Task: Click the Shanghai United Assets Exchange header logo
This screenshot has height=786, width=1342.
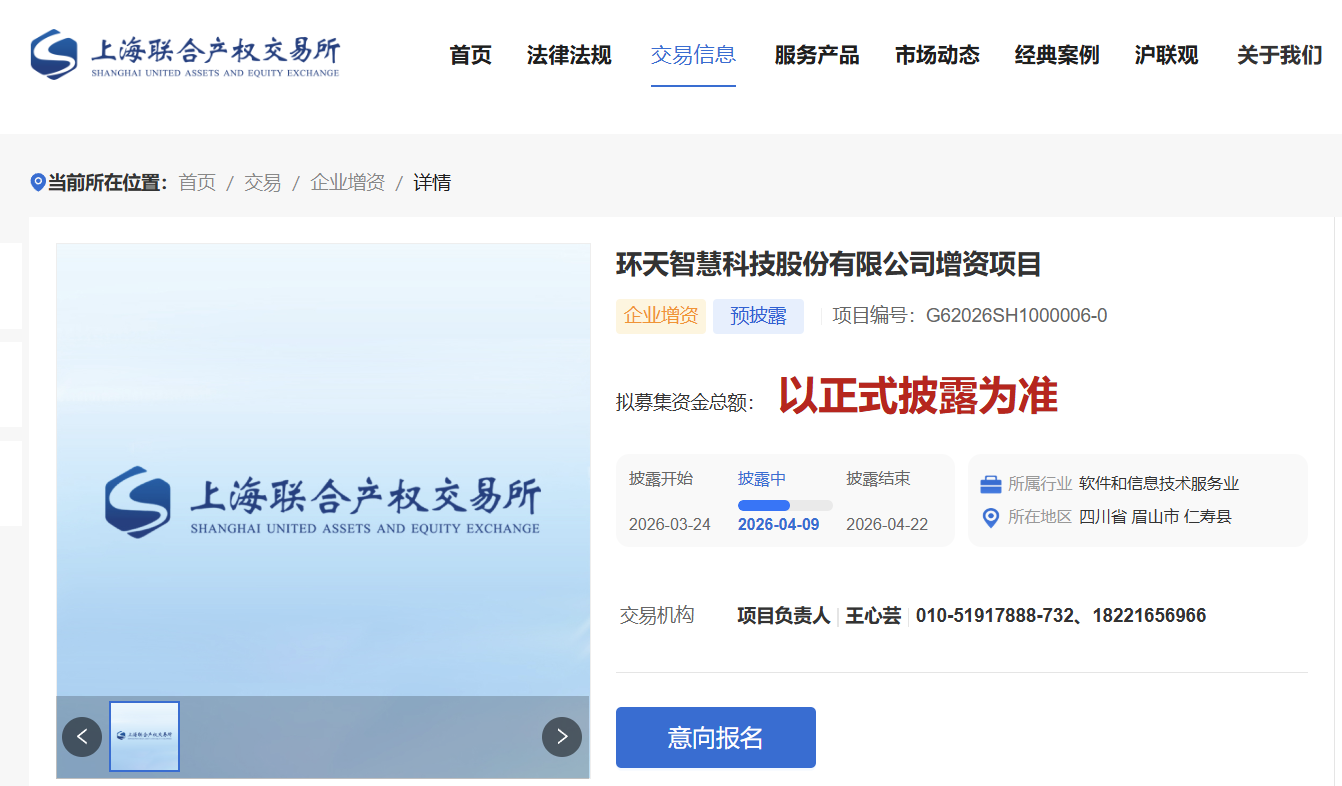Action: point(185,54)
